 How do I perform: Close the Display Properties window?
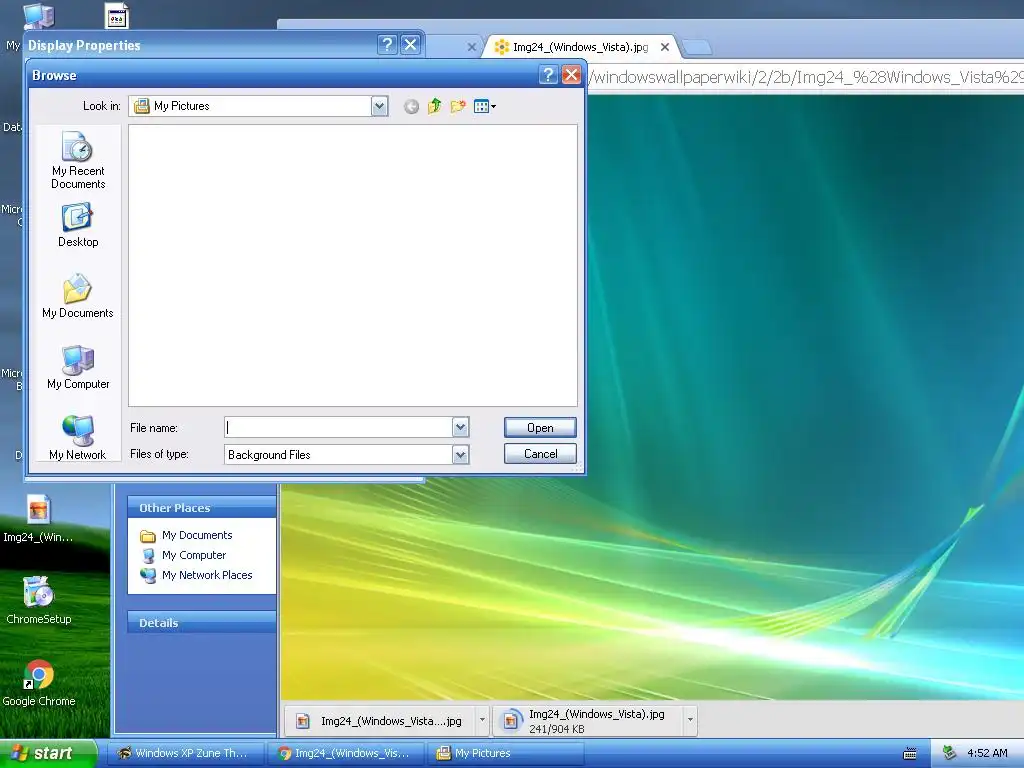(410, 44)
